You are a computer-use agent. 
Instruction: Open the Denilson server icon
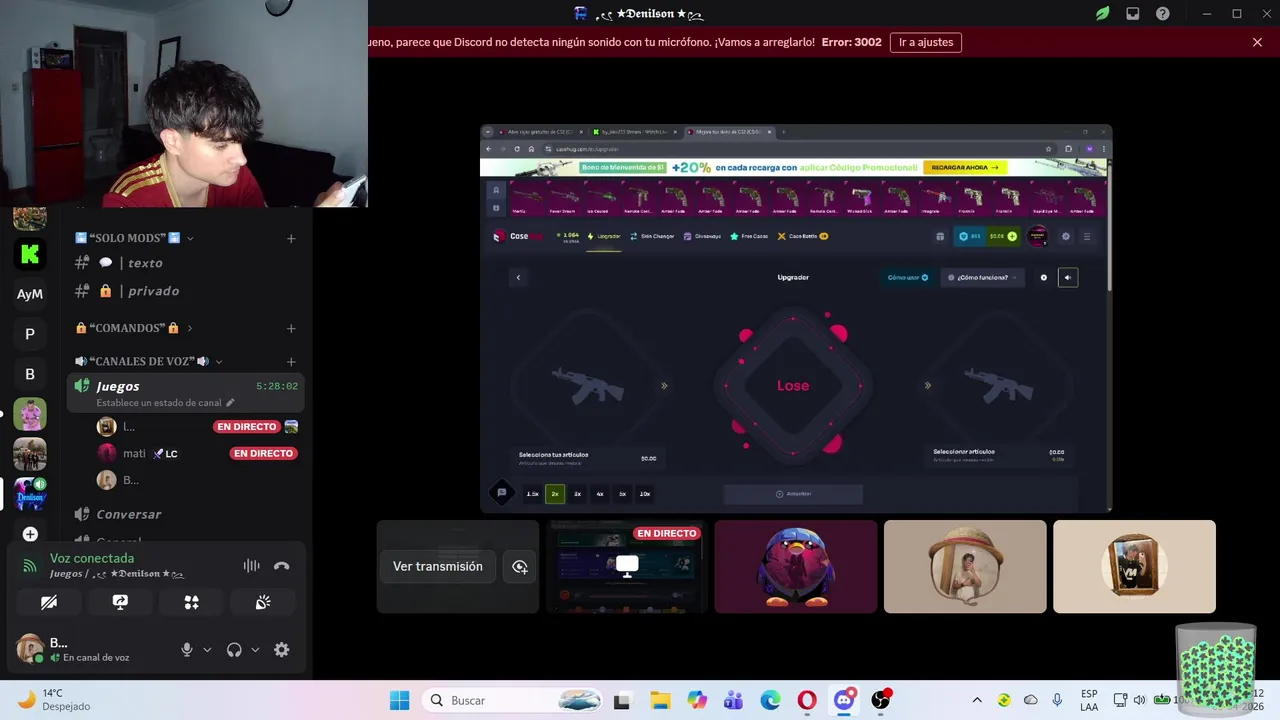(x=30, y=494)
